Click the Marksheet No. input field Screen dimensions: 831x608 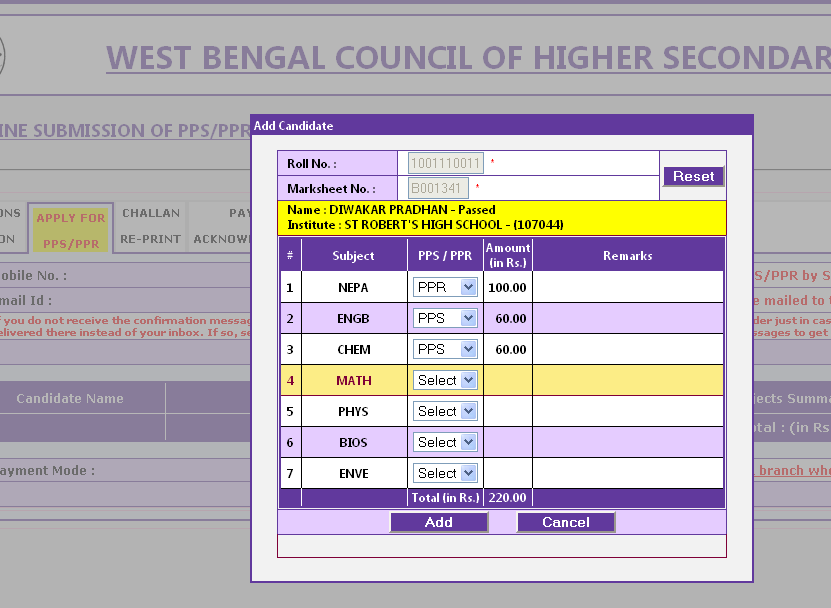(438, 188)
